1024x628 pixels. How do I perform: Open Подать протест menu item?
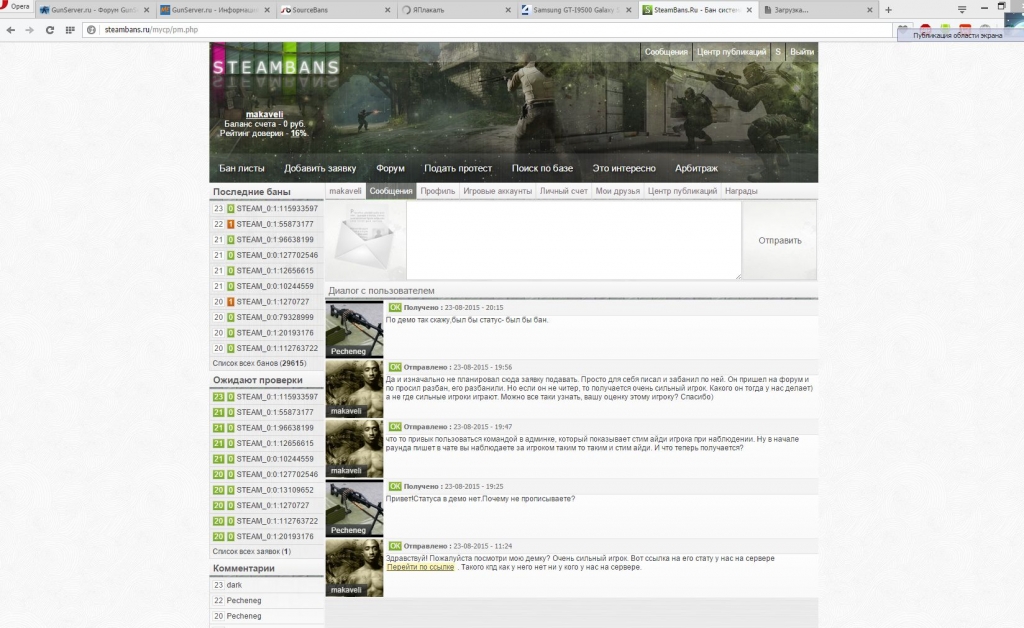458,168
